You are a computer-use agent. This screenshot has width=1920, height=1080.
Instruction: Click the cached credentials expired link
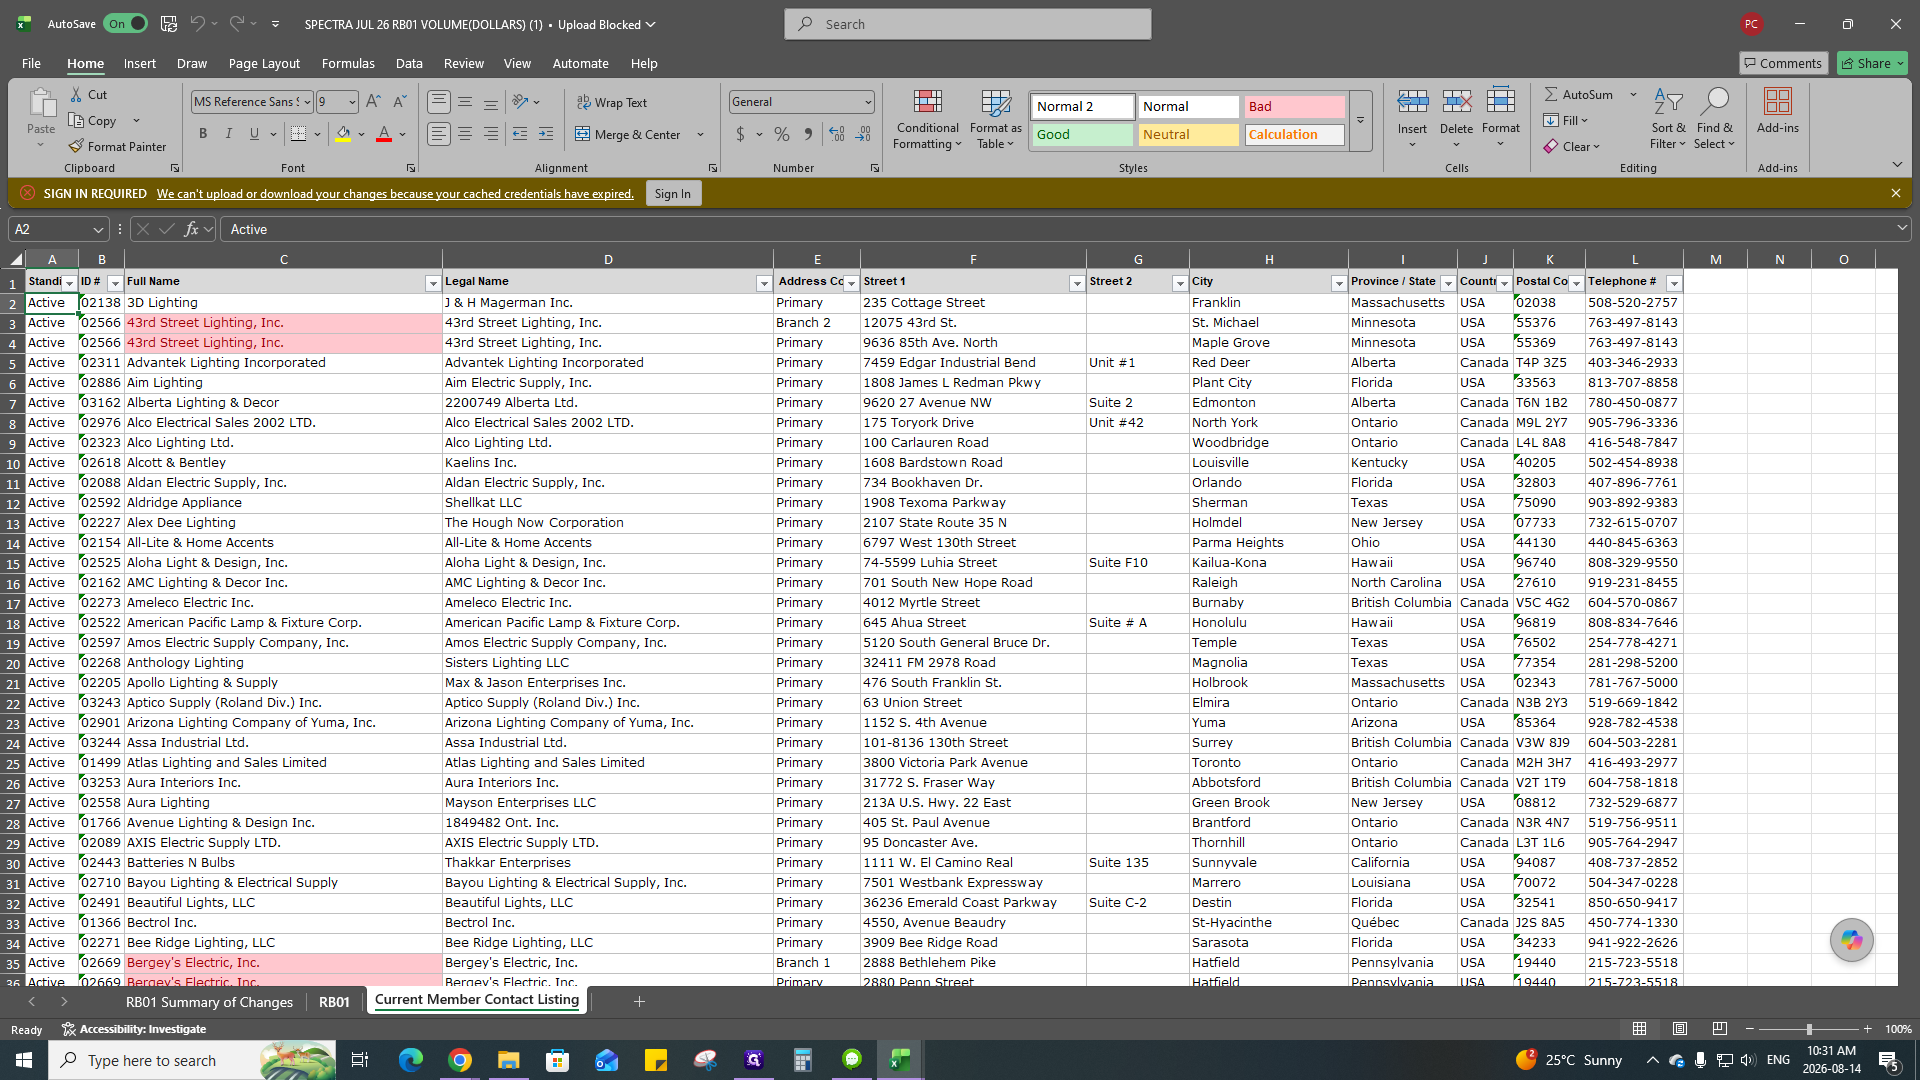pos(395,194)
